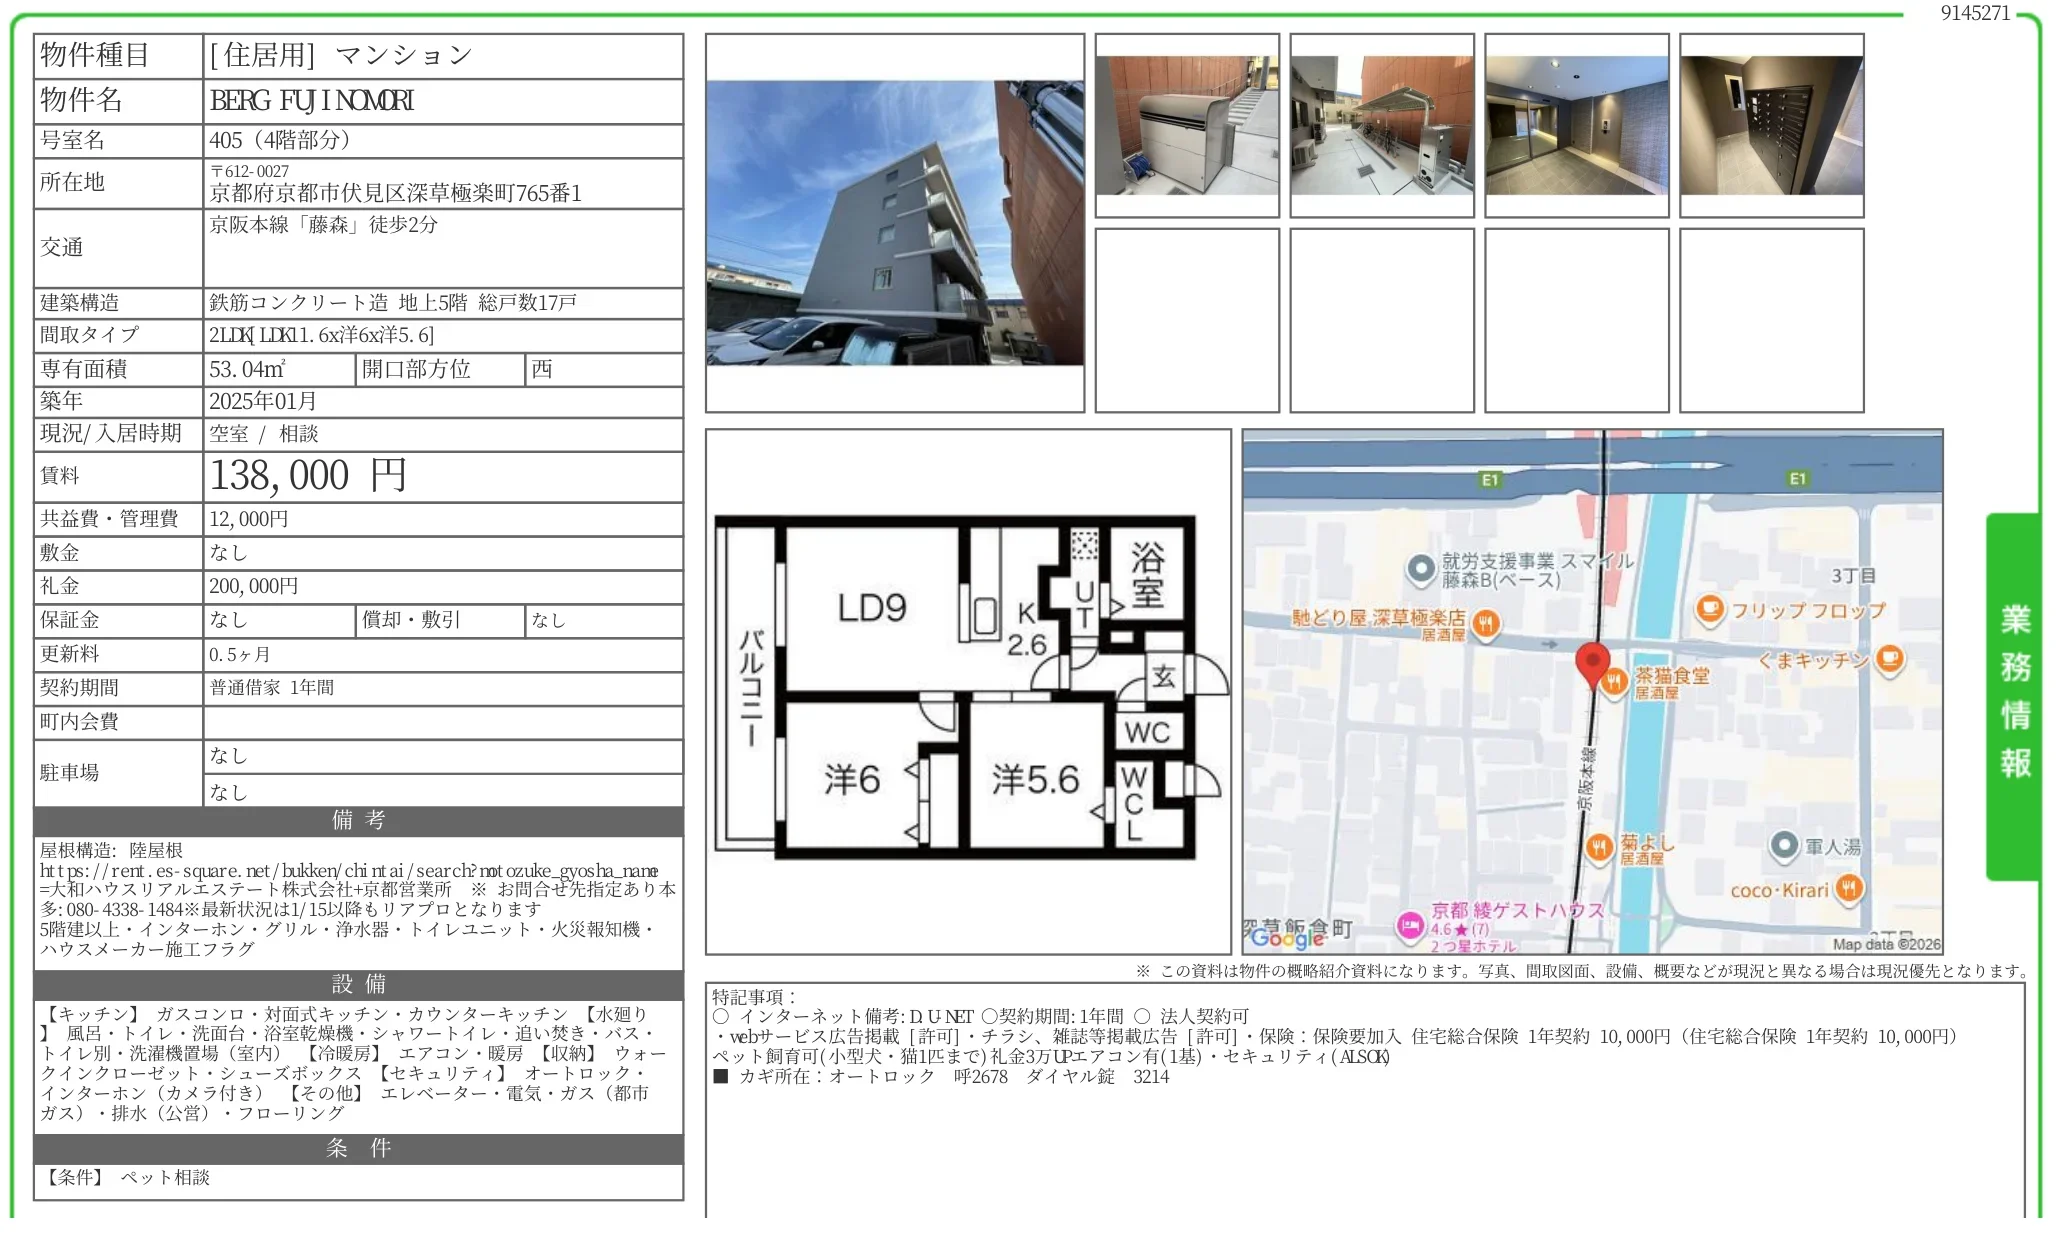Image resolution: width=2056 pixels, height=1257 pixels.
Task: Open the mailbox area photo
Action: pyautogui.click(x=1771, y=125)
